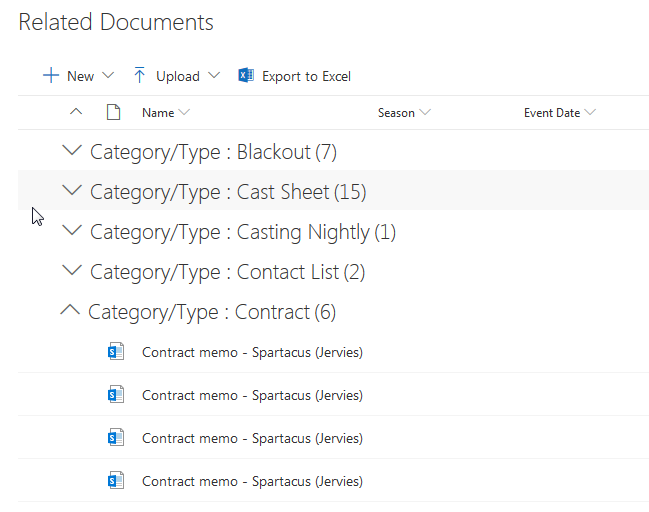Export the list to Excel
This screenshot has width=649, height=512.
click(306, 76)
